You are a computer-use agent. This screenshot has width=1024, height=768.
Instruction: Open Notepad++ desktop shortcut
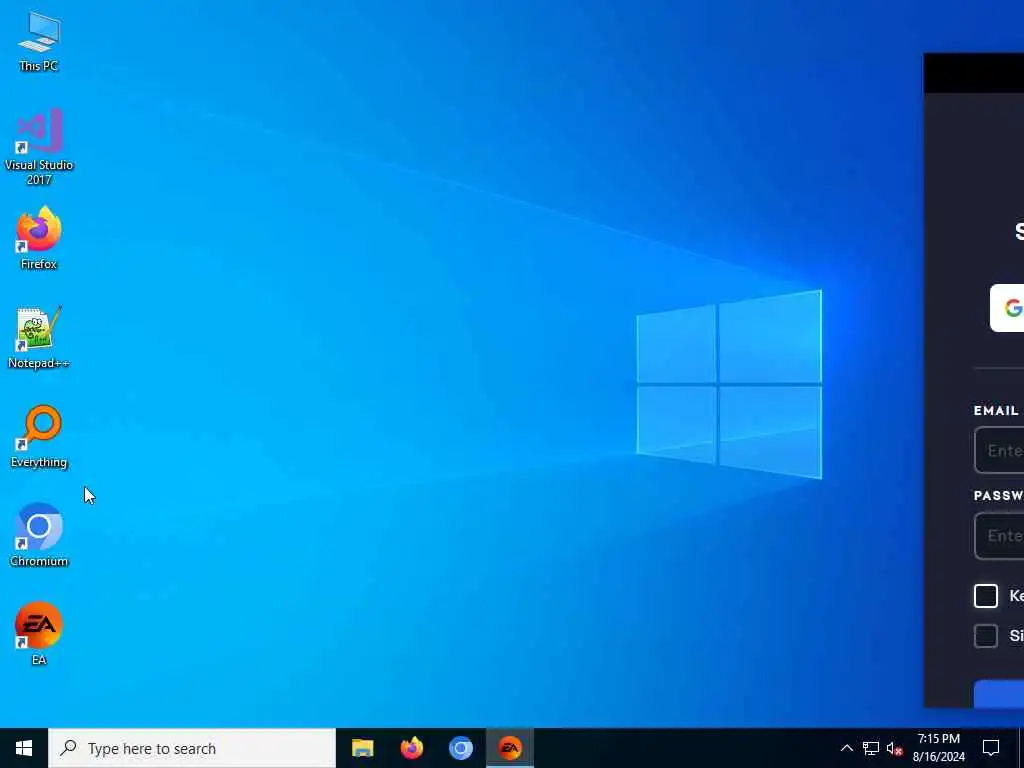(39, 338)
